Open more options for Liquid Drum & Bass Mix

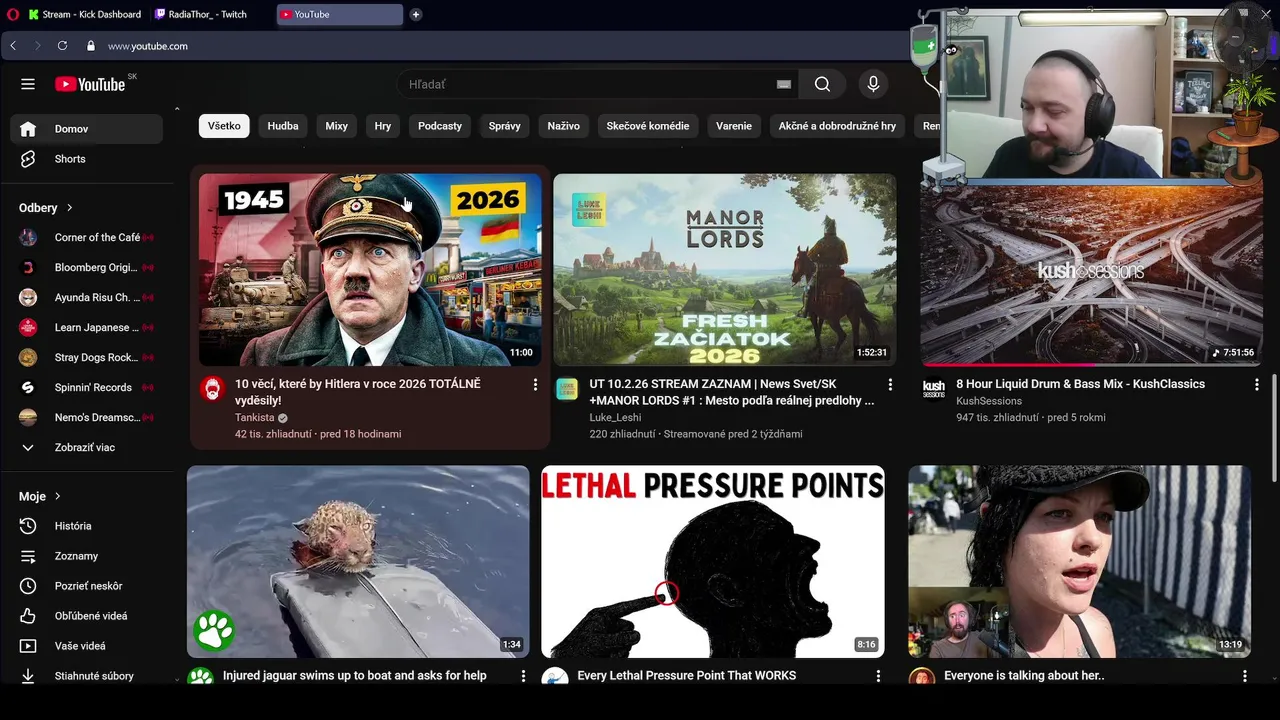point(1257,384)
